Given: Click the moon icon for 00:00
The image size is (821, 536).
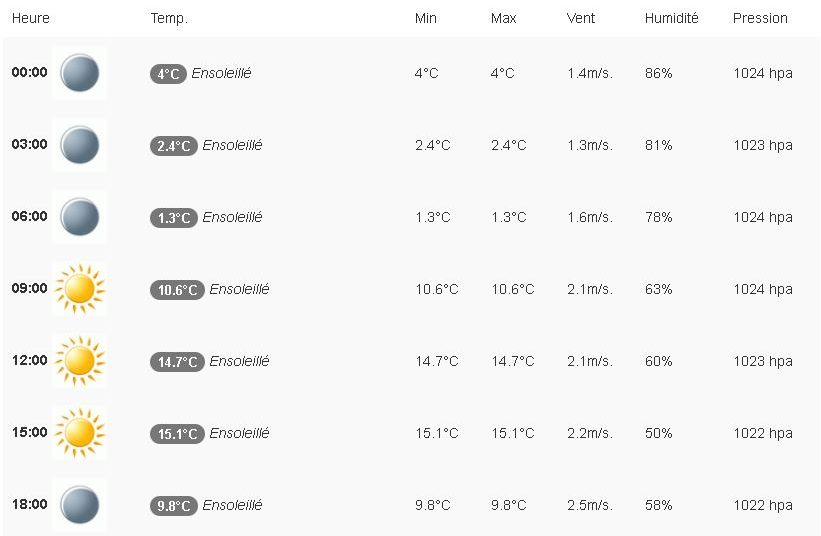Looking at the screenshot, I should point(79,73).
